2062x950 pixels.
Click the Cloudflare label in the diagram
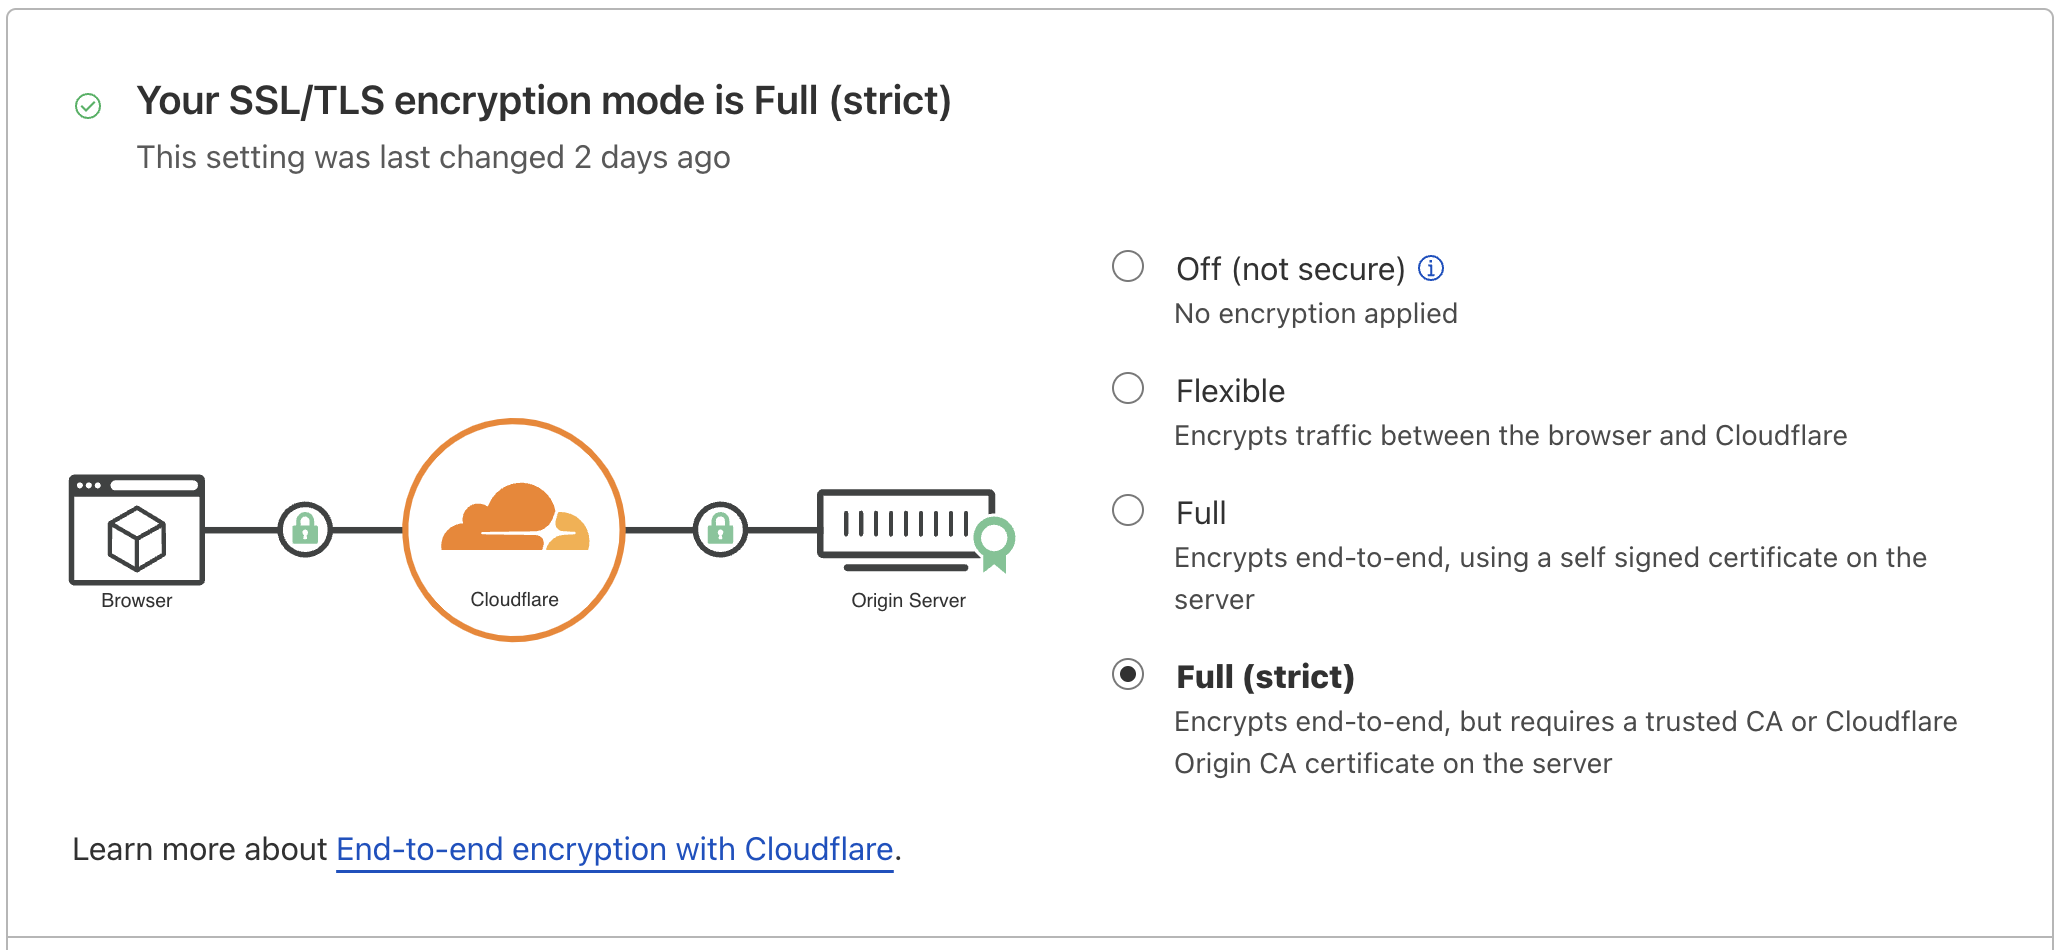point(513,600)
